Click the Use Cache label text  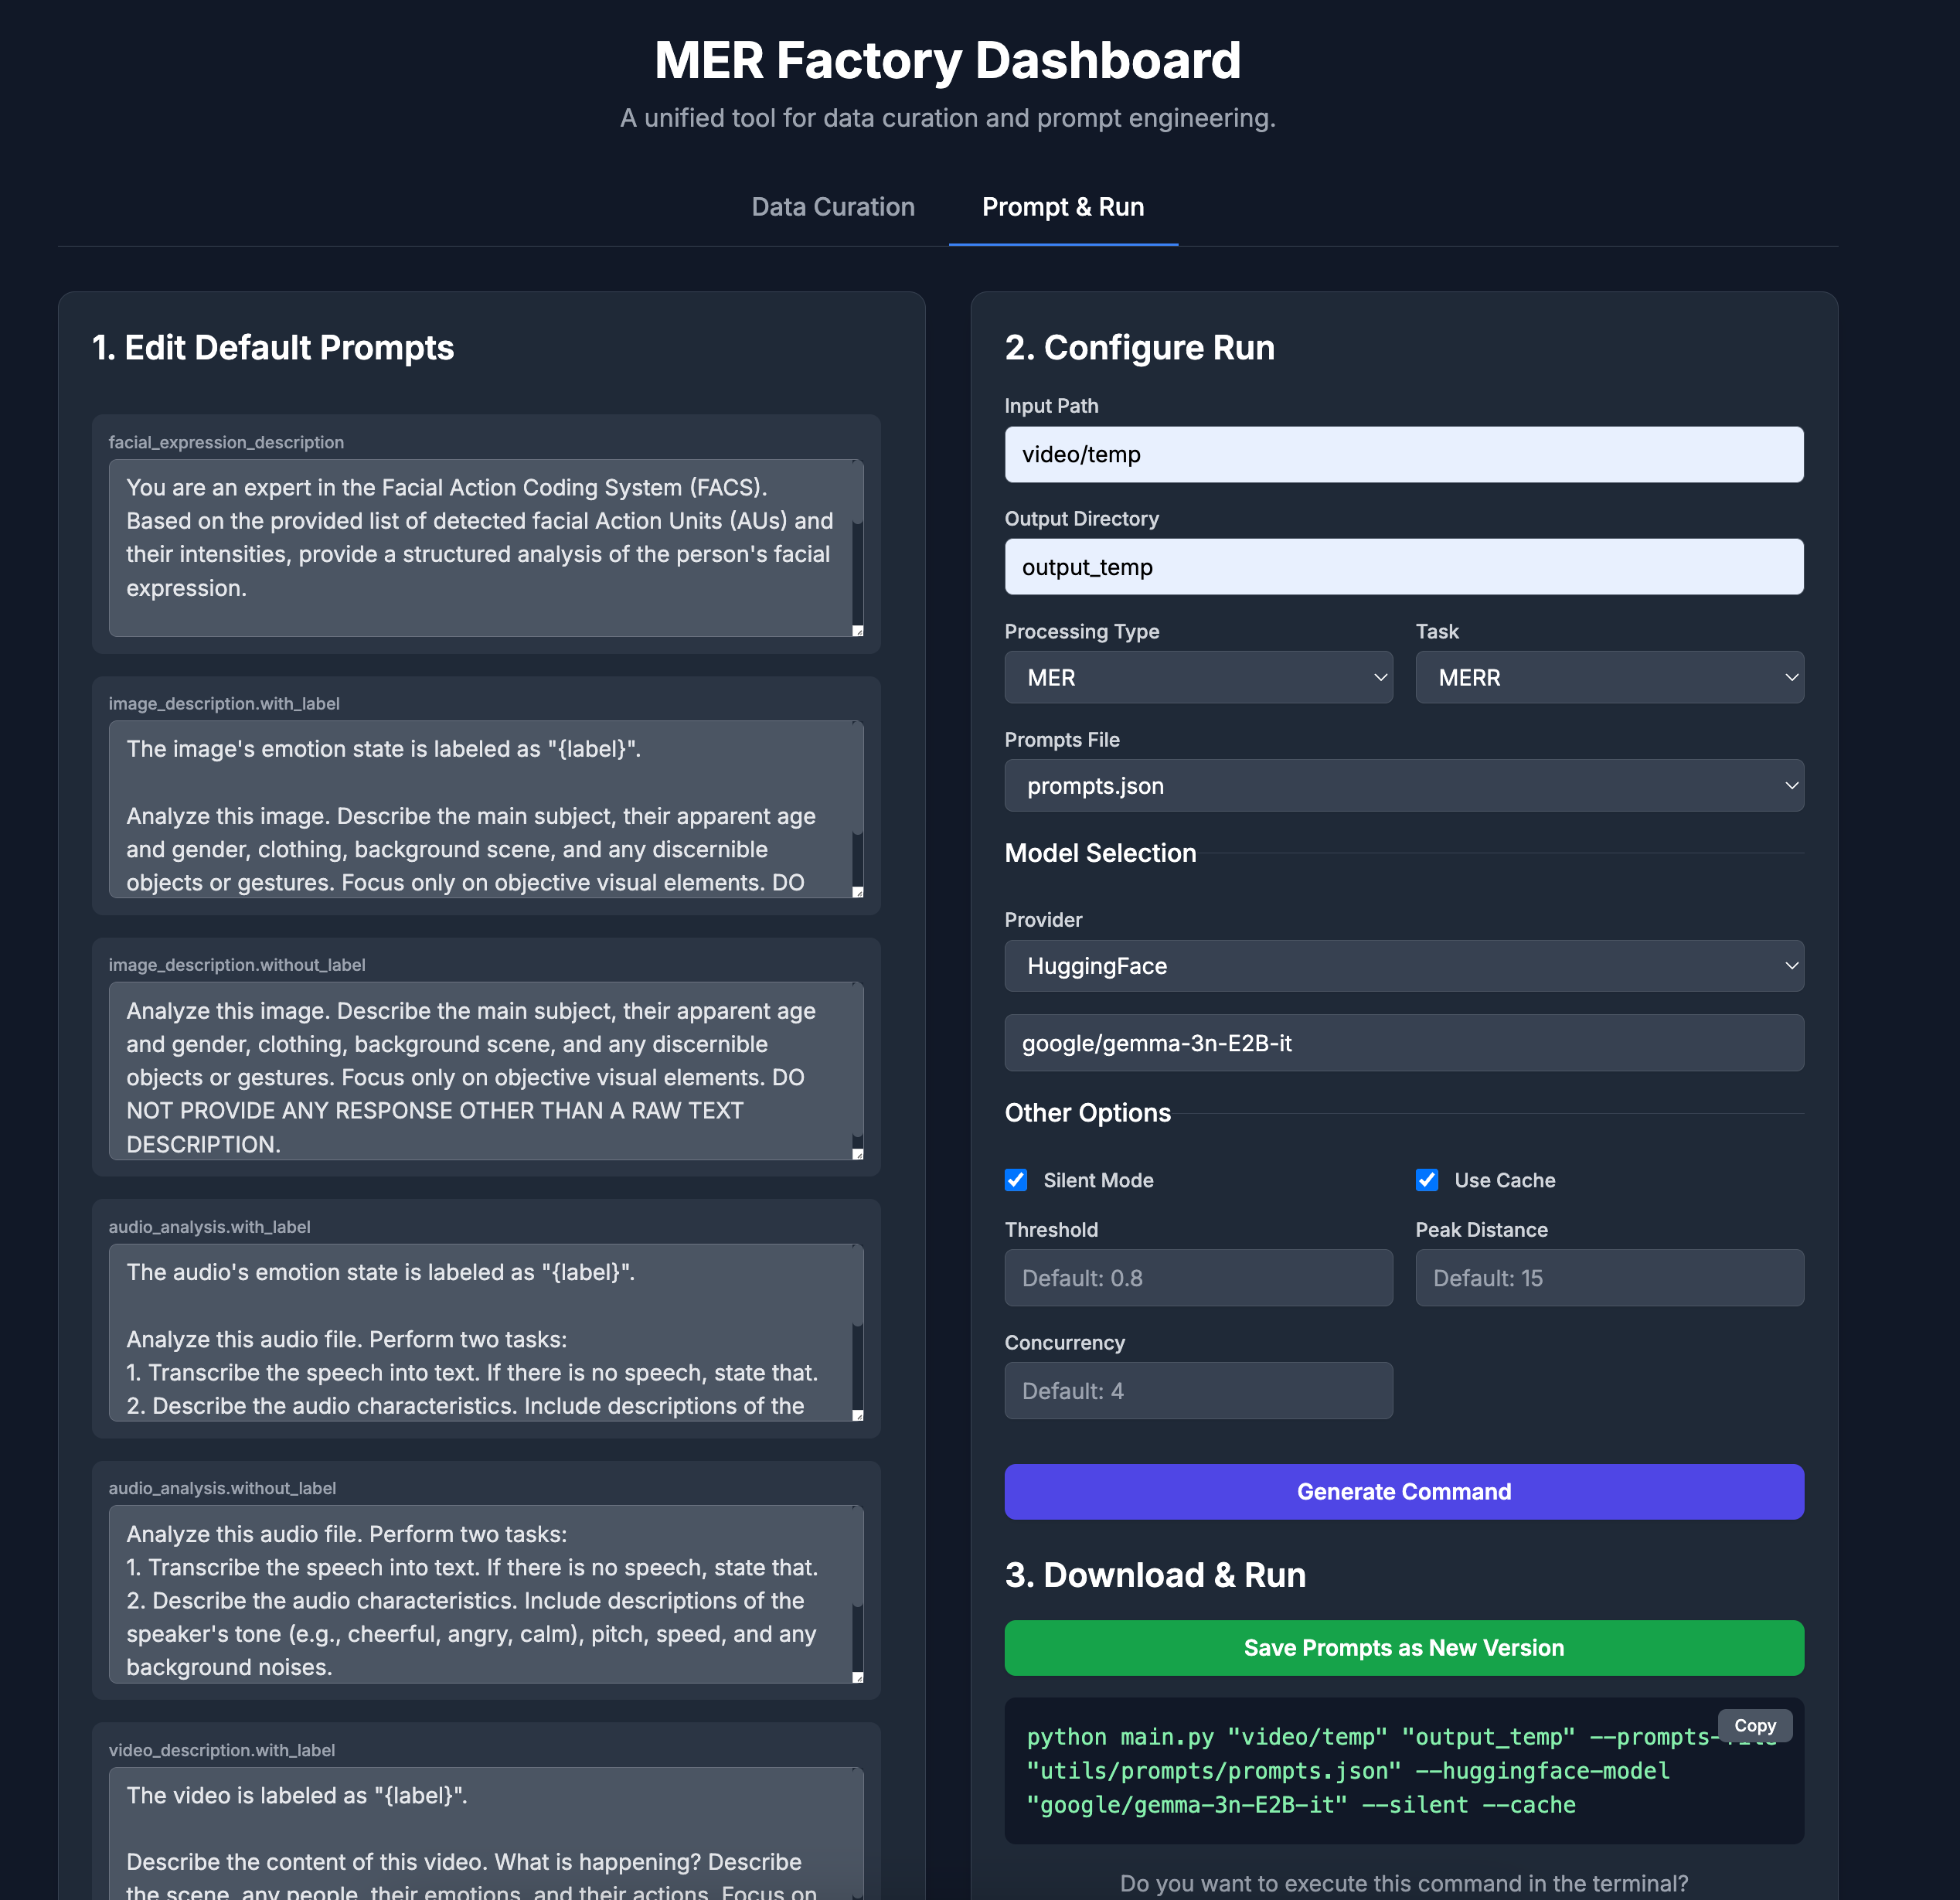click(1504, 1180)
